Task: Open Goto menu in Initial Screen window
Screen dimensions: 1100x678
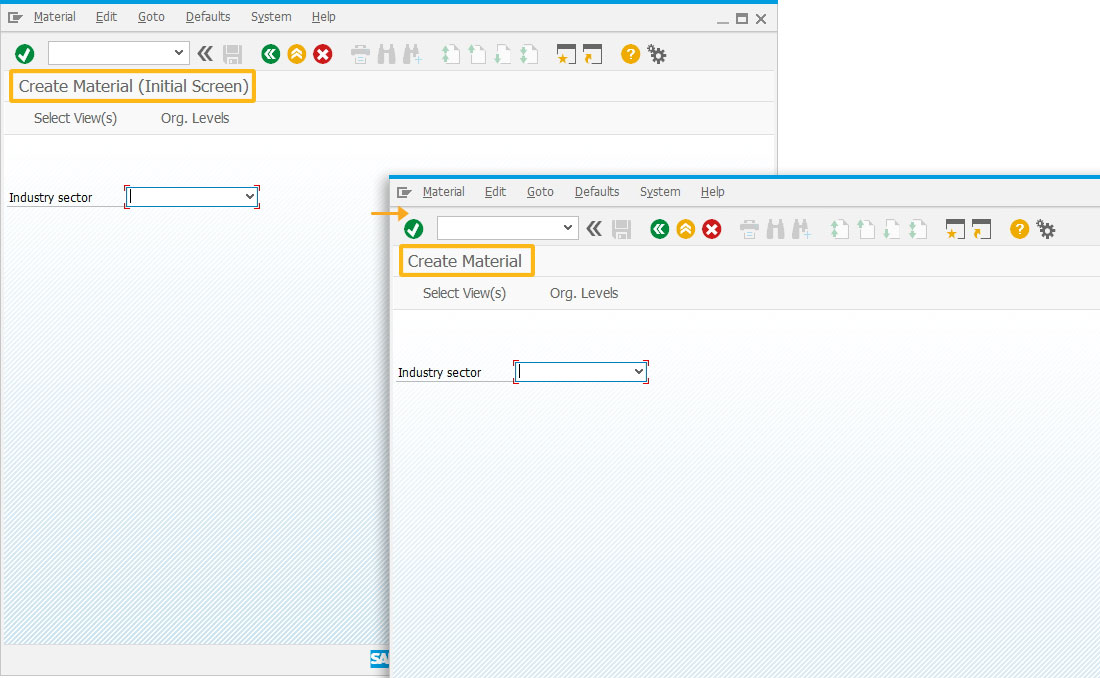Action: pos(152,17)
